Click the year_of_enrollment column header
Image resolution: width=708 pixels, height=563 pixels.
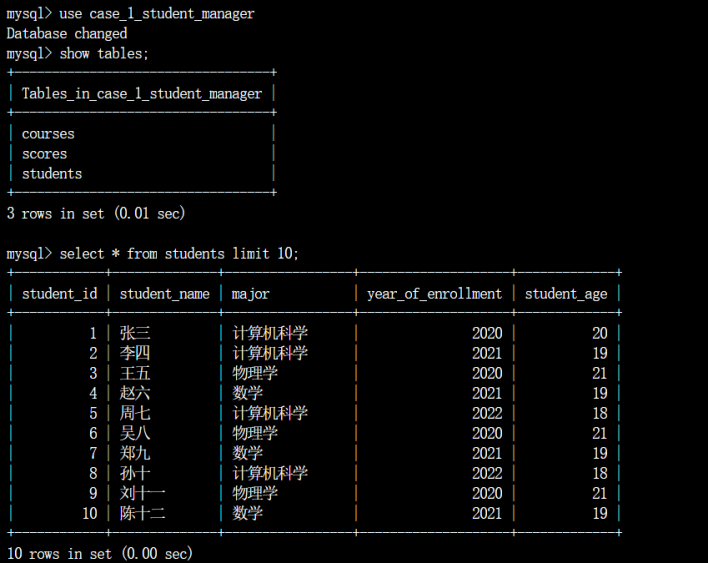(434, 294)
